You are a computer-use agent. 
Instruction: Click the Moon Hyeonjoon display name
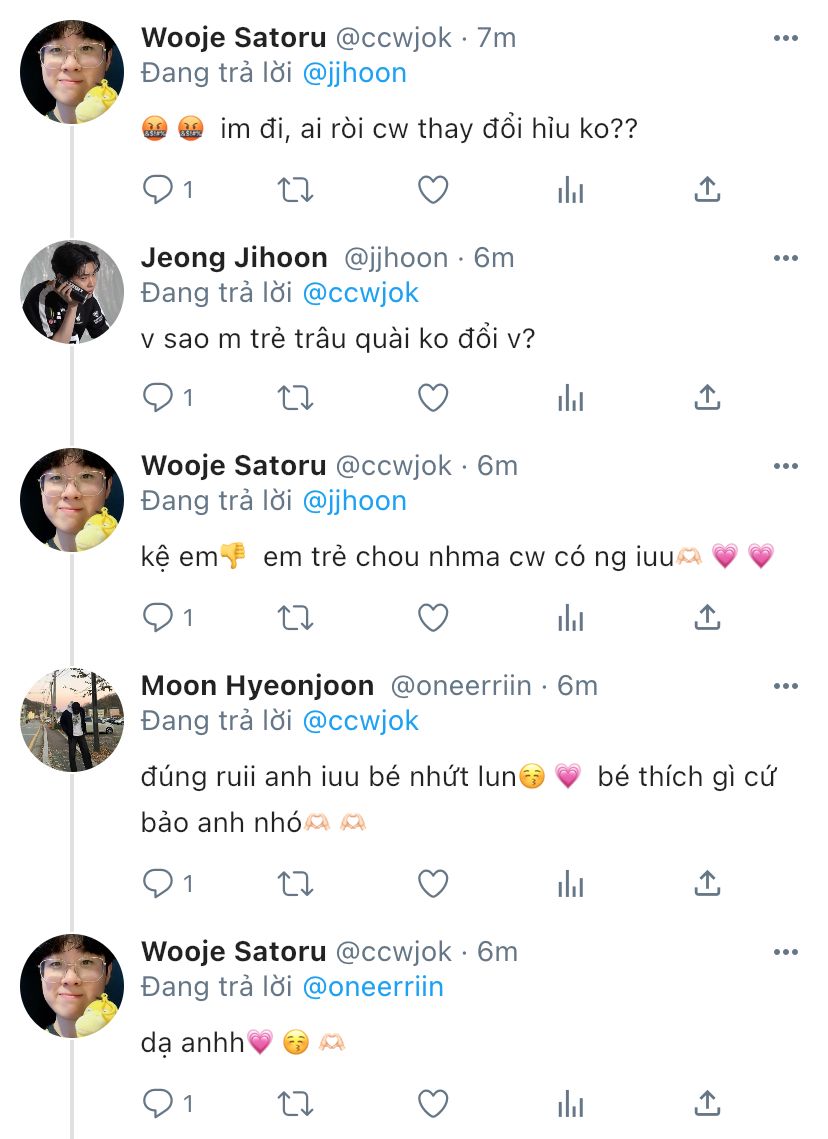[x=257, y=686]
